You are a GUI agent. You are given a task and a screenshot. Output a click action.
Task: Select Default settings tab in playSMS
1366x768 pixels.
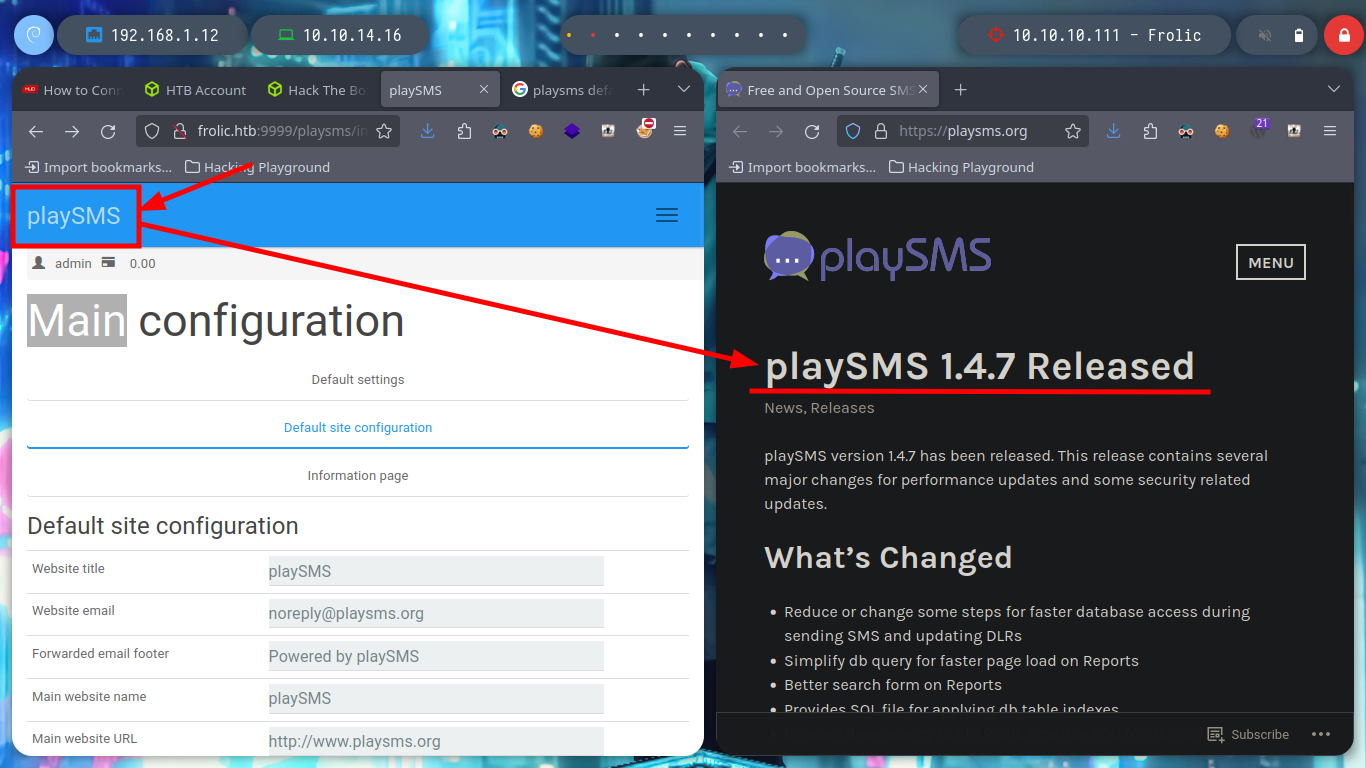point(358,379)
